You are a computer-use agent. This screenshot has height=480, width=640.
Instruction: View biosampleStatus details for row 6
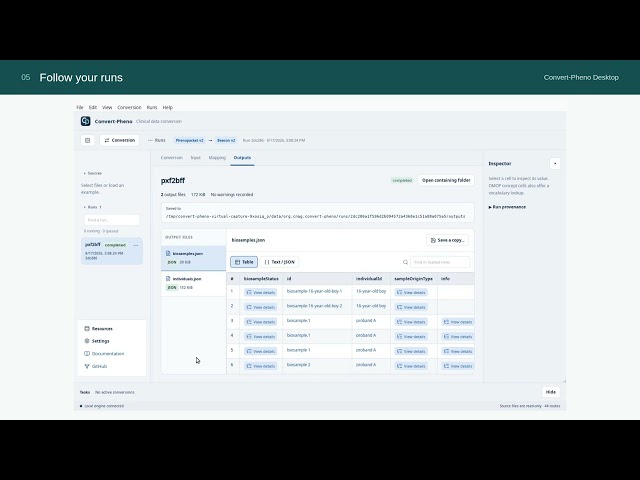point(260,366)
